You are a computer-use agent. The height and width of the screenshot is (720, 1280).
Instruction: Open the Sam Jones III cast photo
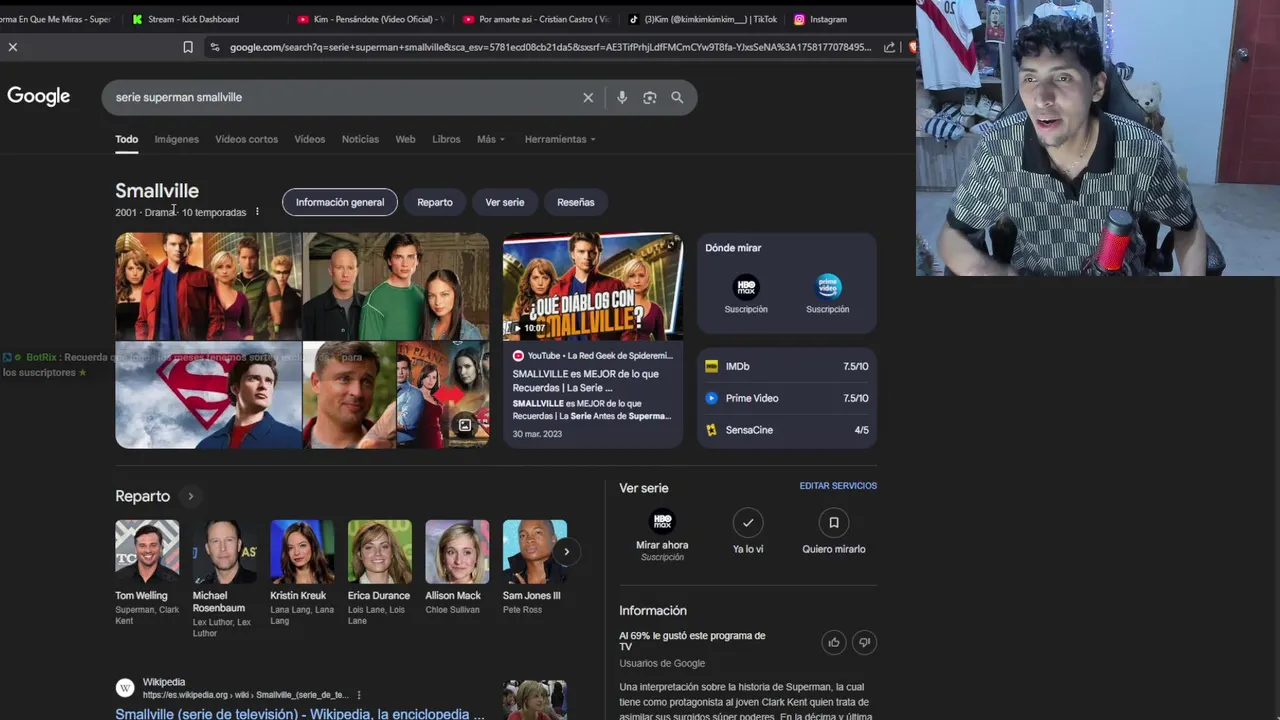click(535, 552)
